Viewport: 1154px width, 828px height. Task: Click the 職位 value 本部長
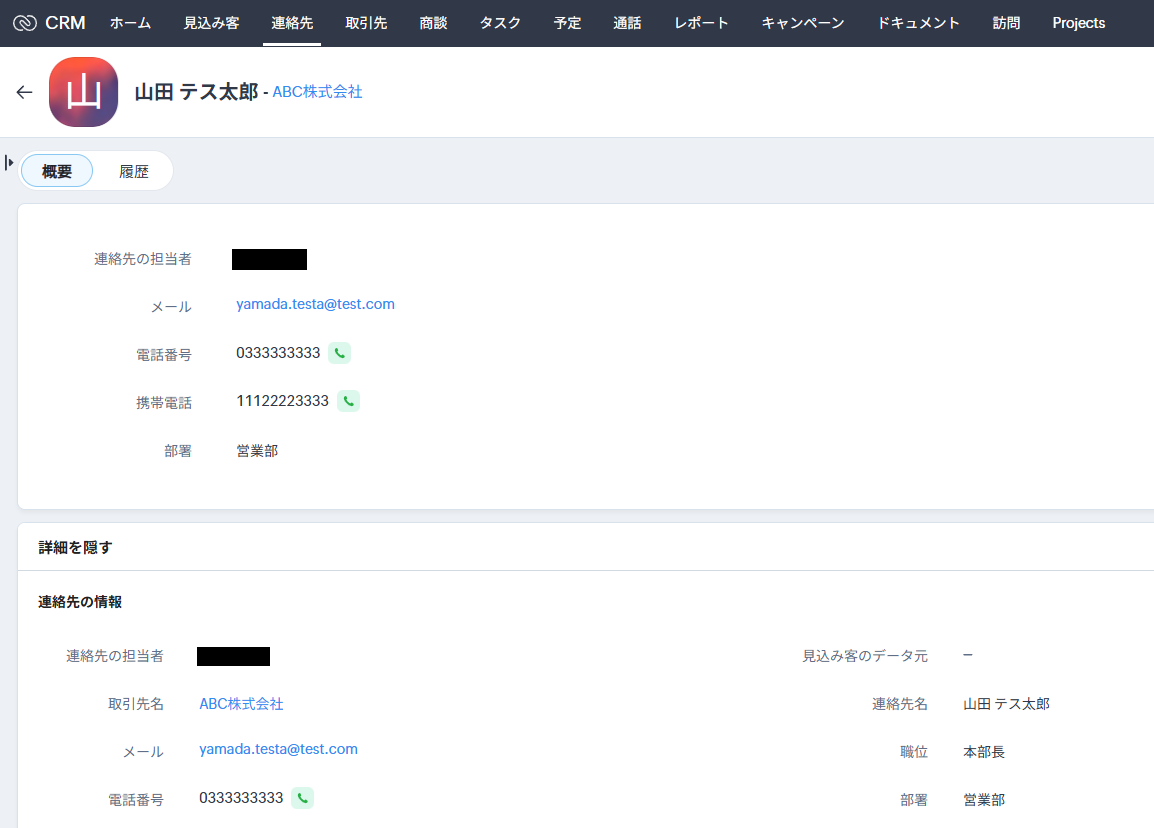click(984, 752)
